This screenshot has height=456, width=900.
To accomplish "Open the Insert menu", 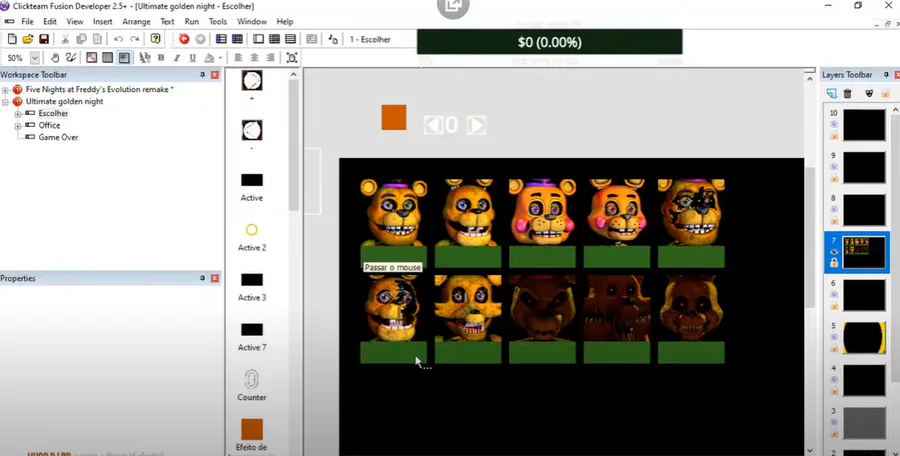I will pos(103,21).
